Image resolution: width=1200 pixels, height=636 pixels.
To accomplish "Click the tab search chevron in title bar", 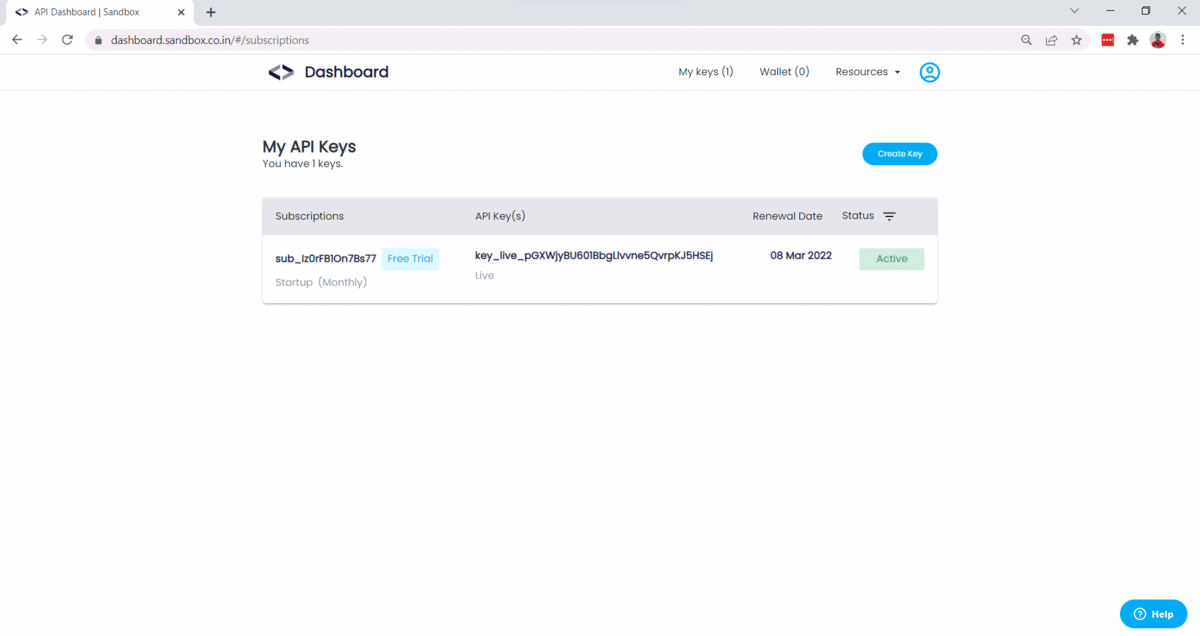I will pyautogui.click(x=1075, y=11).
